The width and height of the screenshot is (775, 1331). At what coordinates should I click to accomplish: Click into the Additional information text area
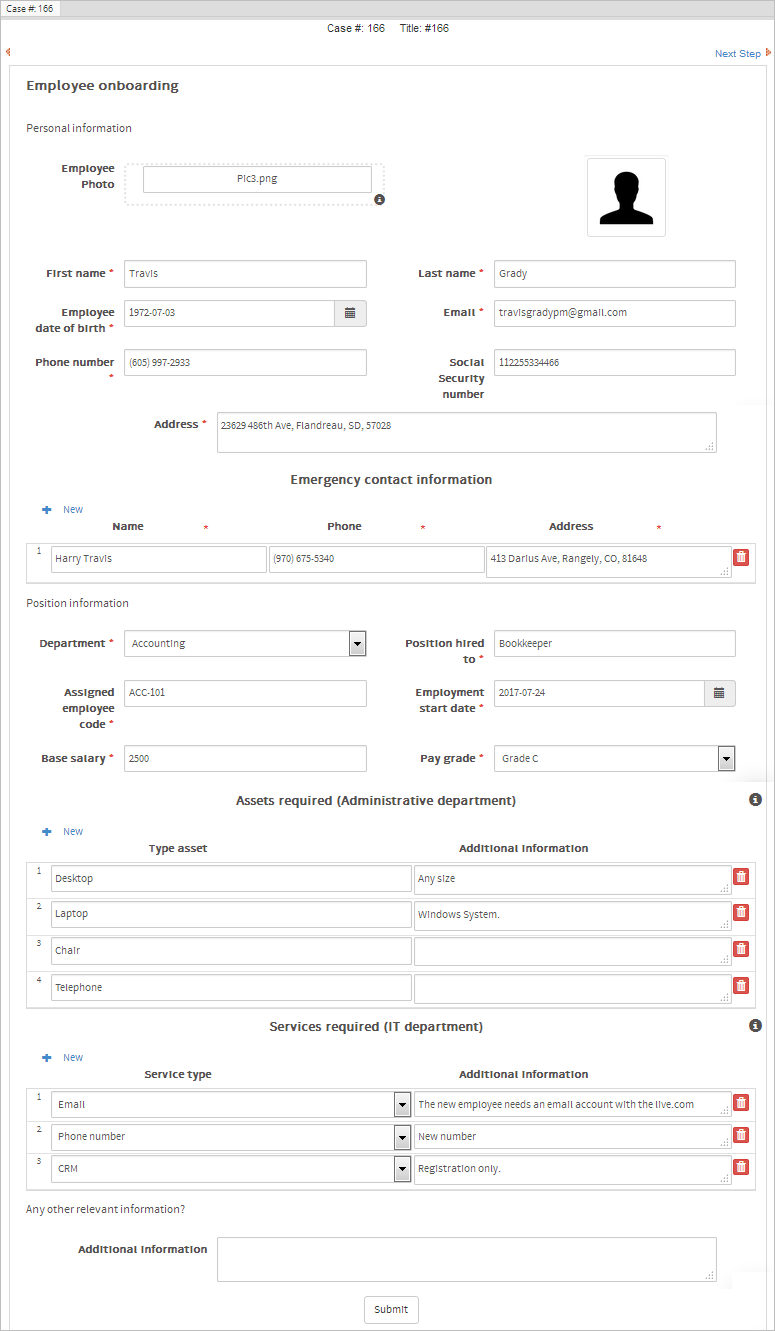(466, 1259)
